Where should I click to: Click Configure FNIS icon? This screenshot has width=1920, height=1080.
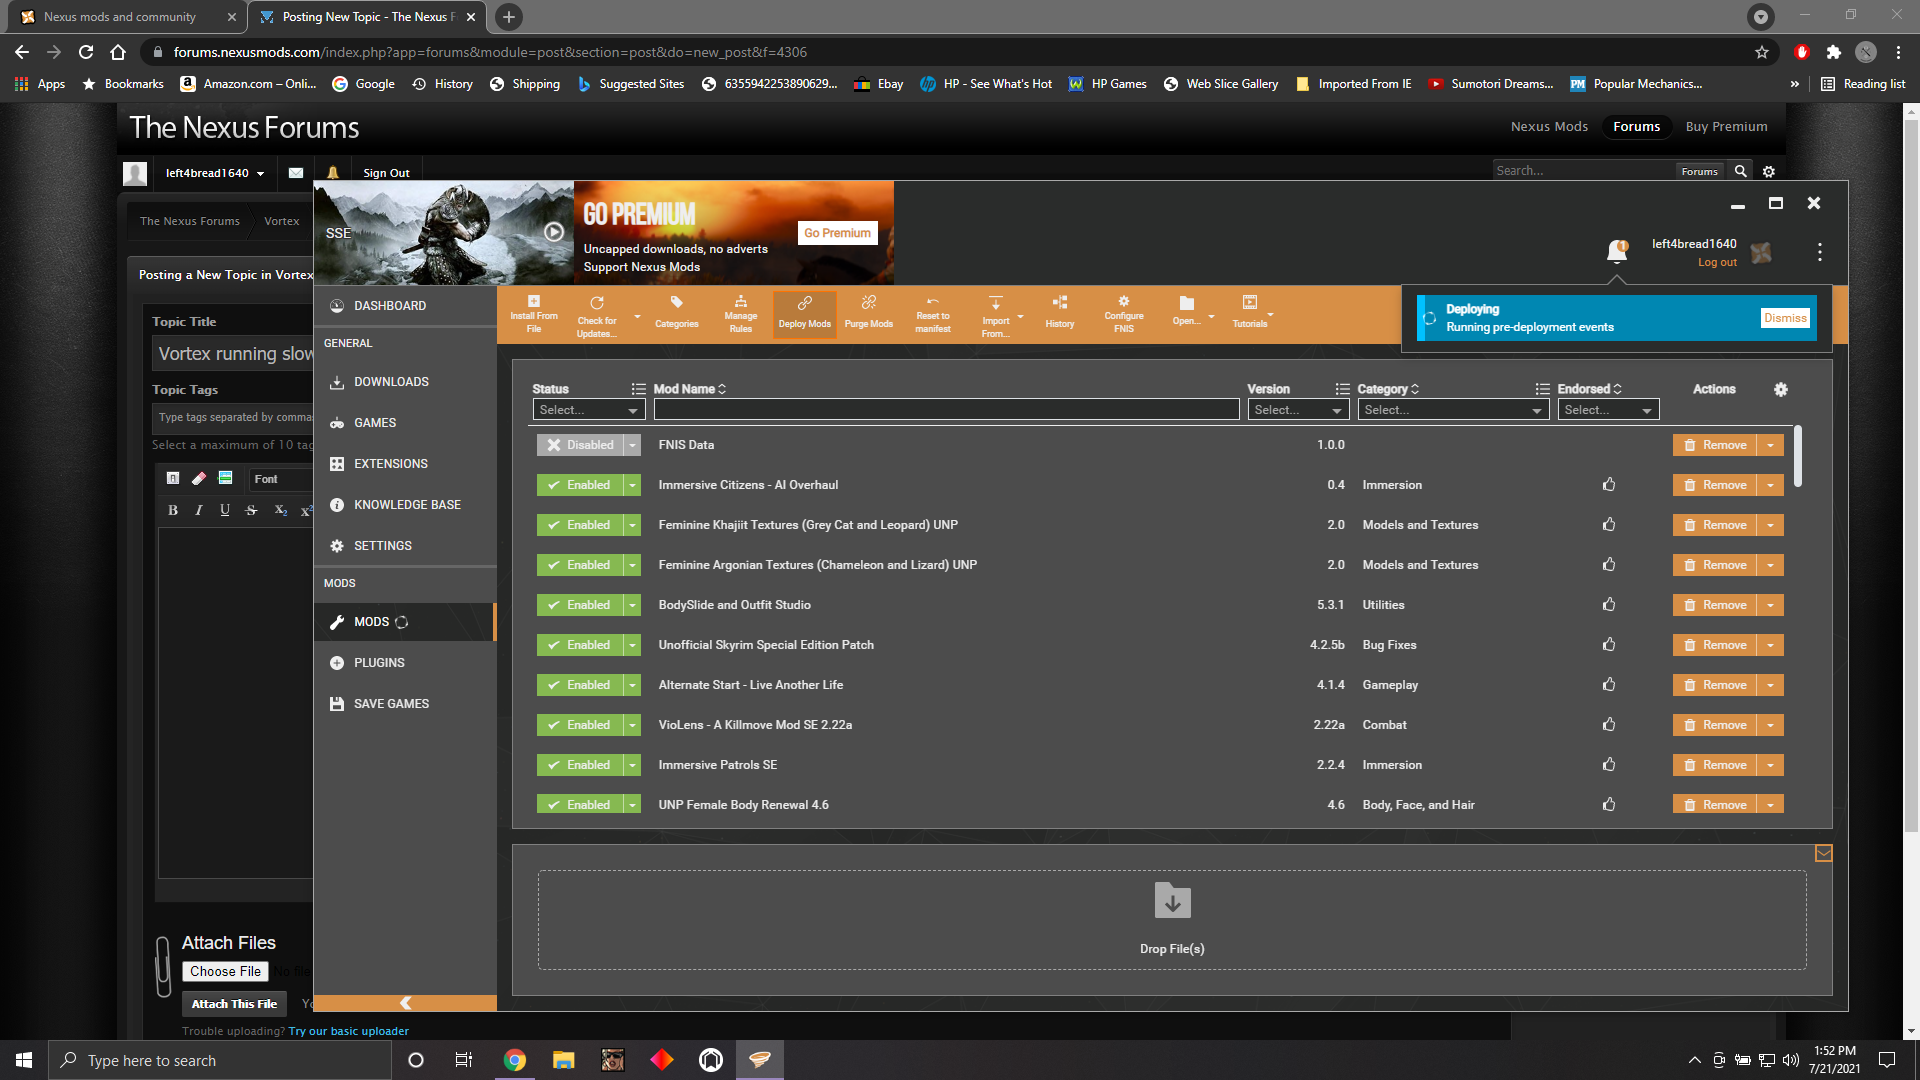pos(1124,314)
